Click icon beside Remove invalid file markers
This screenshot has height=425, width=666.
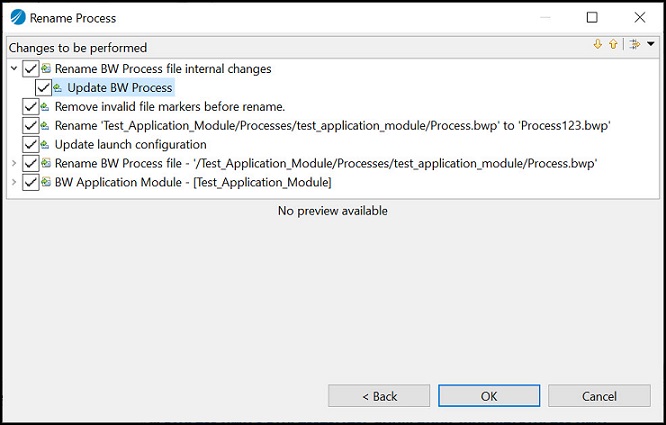(45, 107)
